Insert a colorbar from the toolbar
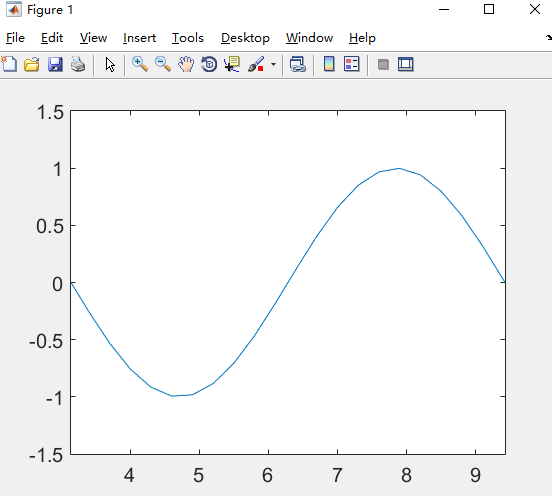Viewport: 552px width, 496px height. click(329, 64)
